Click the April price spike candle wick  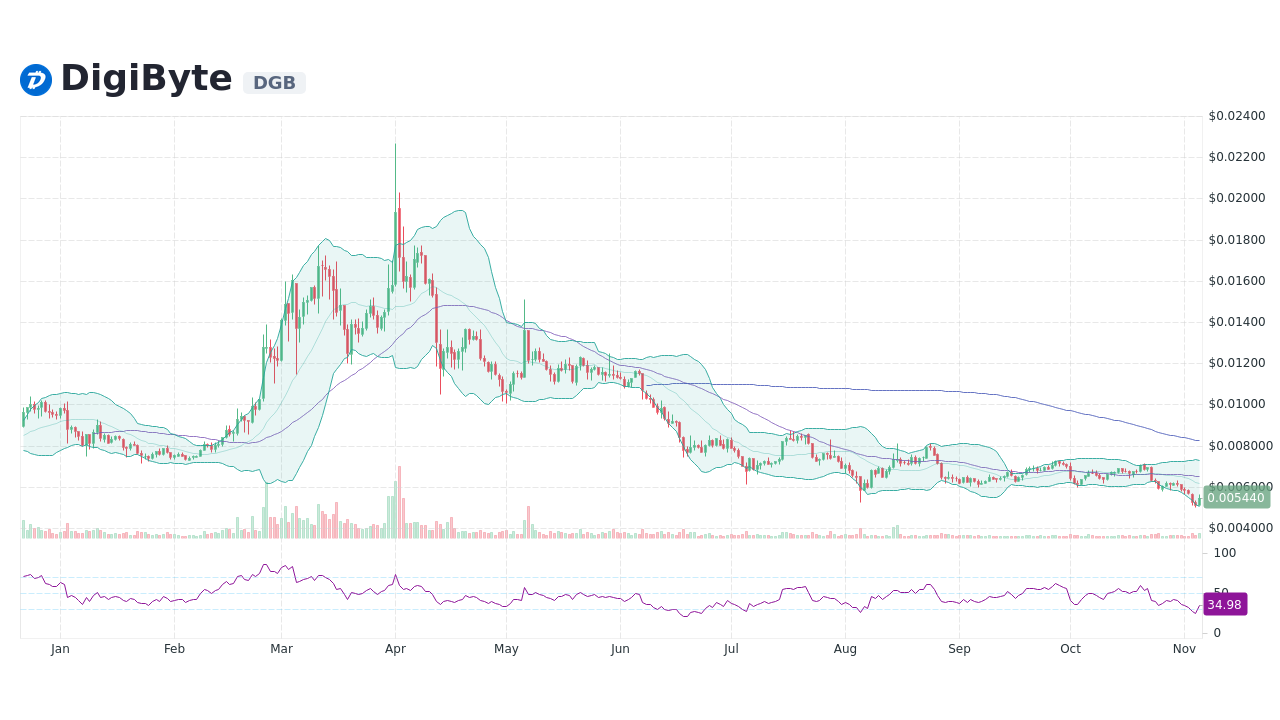pos(395,180)
